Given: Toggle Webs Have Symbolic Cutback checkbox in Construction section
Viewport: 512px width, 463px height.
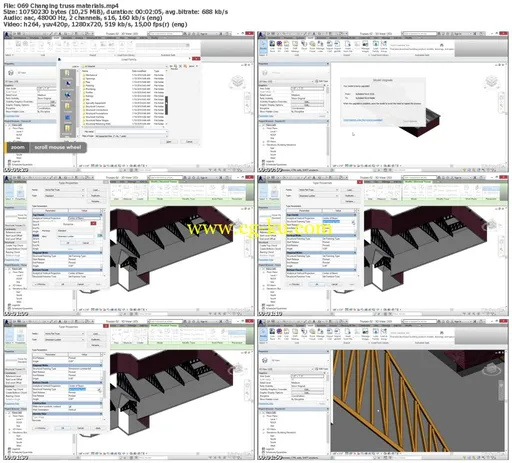Looking at the screenshot, I should 70,407.
